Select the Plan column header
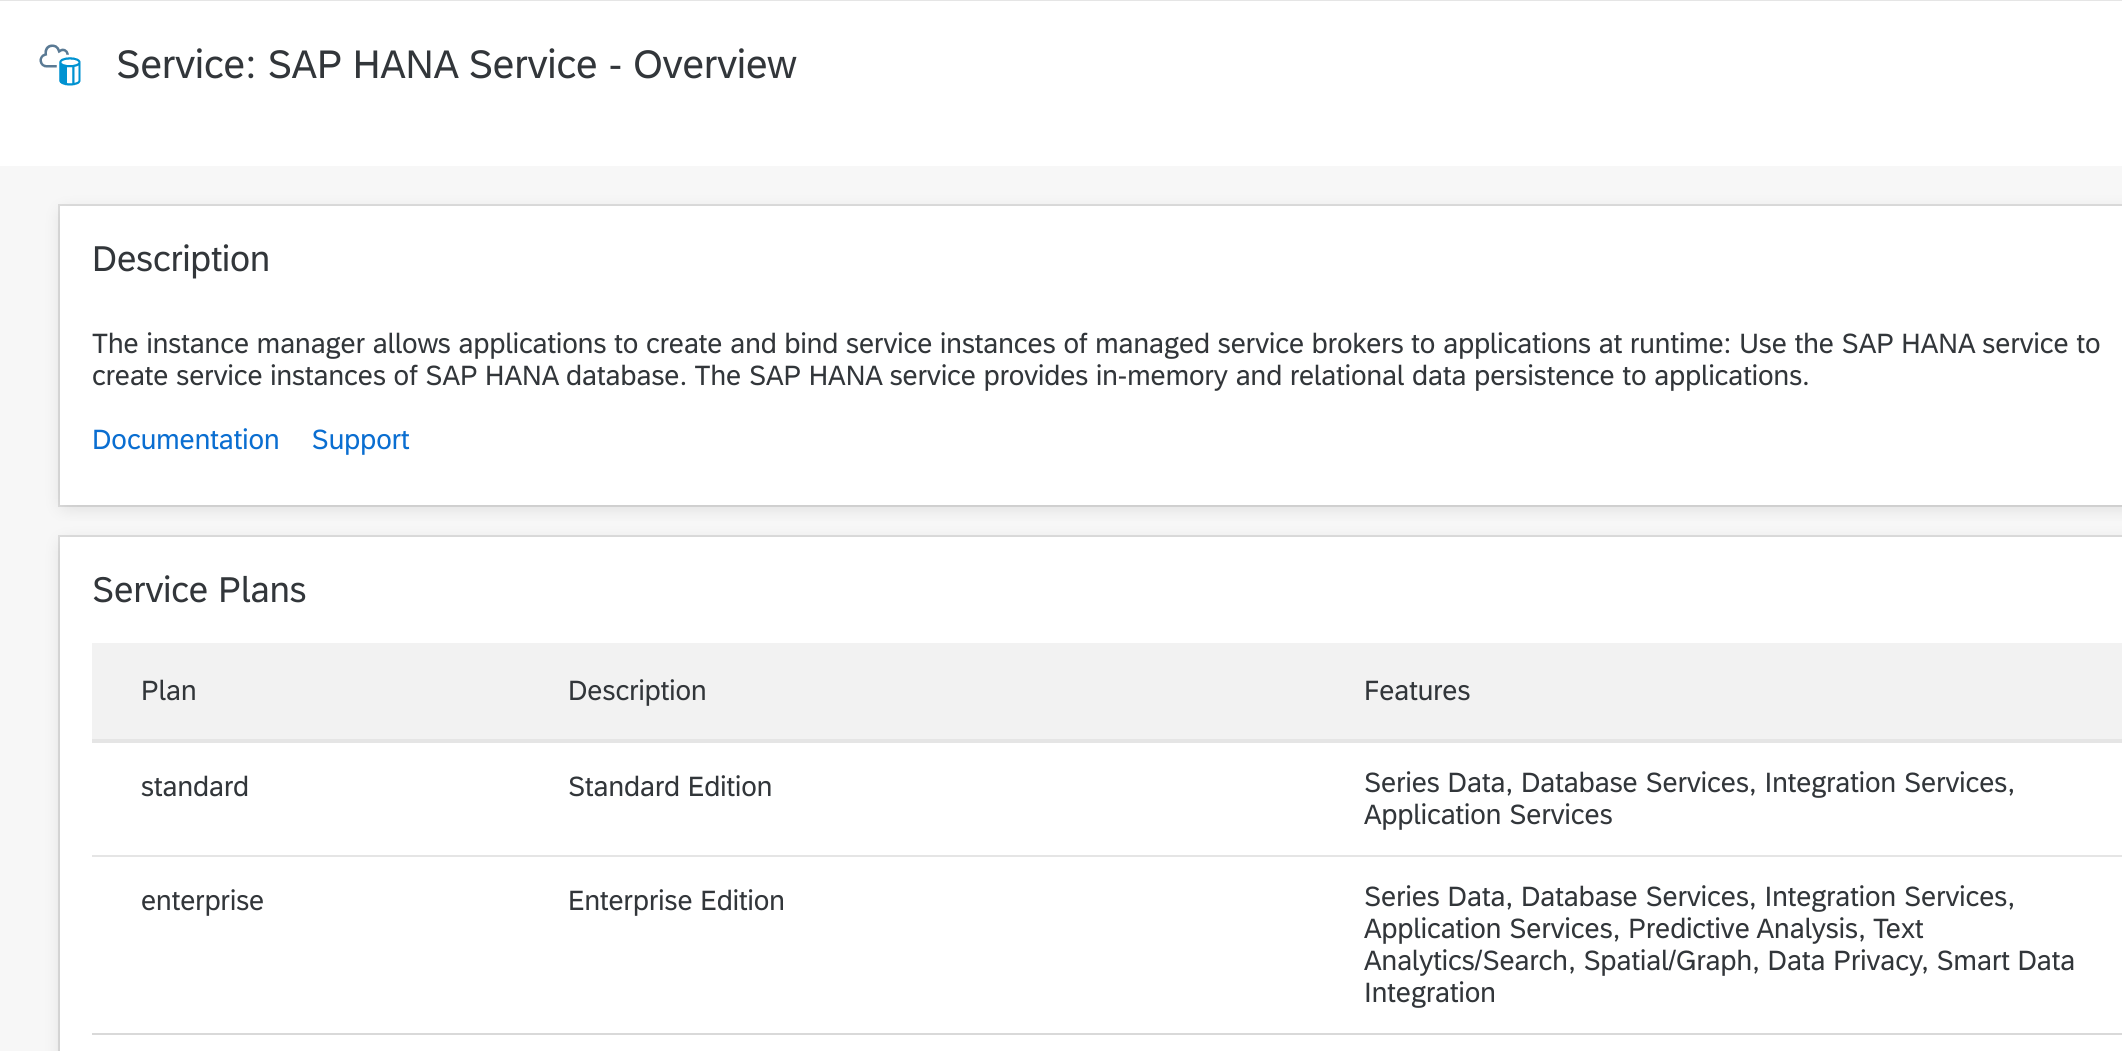Screen dimensions: 2122x1051 (x=168, y=691)
